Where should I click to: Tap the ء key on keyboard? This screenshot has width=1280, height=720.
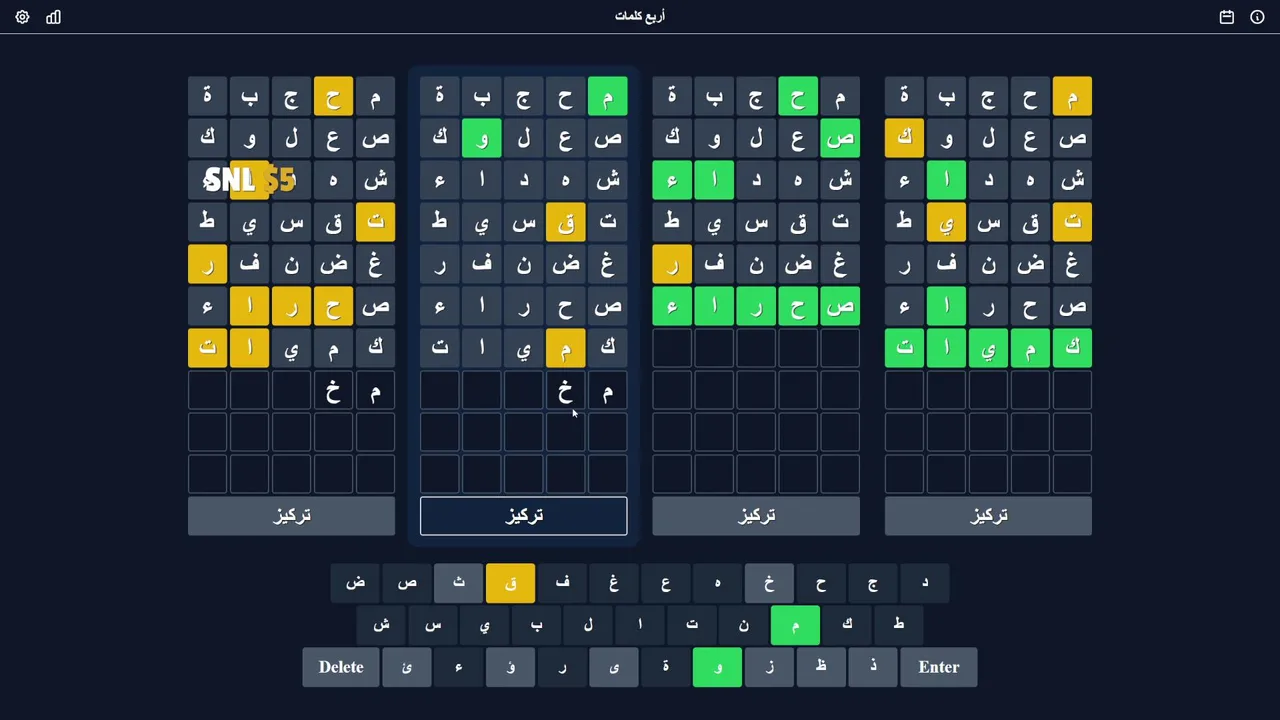(459, 667)
